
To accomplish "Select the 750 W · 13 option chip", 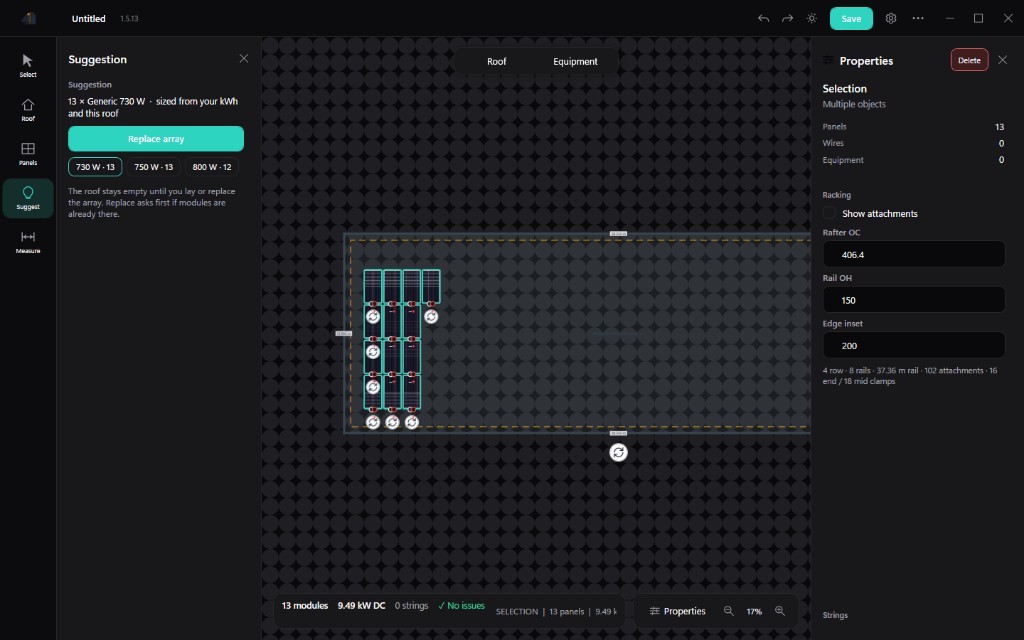I will [x=153, y=167].
